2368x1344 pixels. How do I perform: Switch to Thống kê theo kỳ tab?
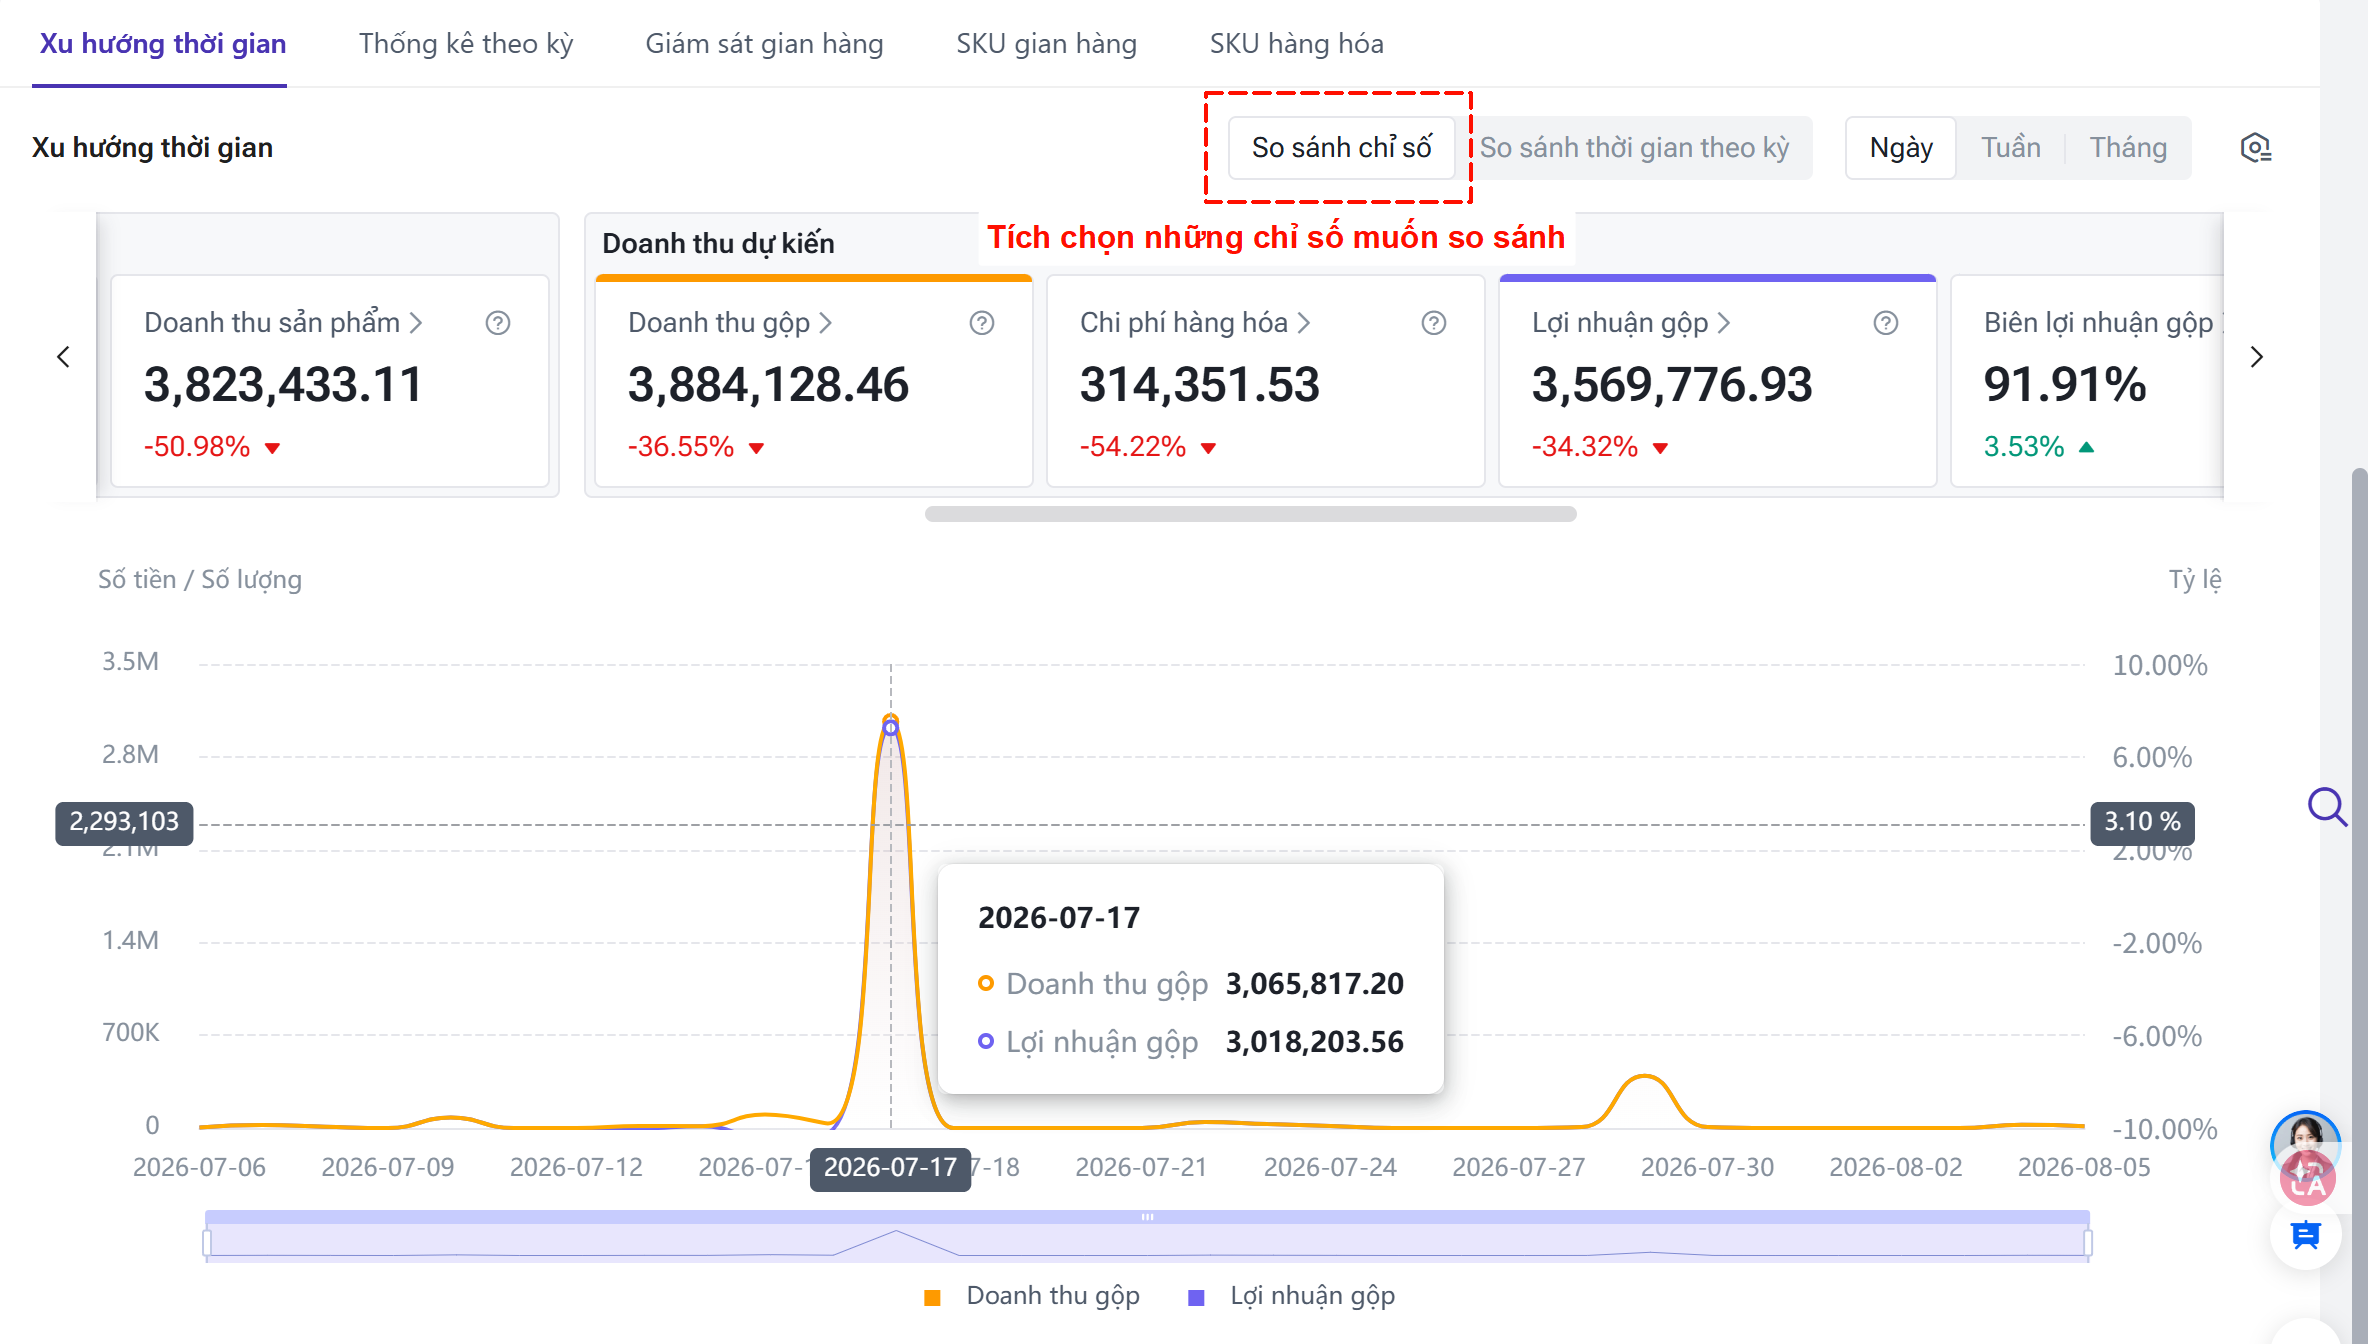[x=466, y=44]
